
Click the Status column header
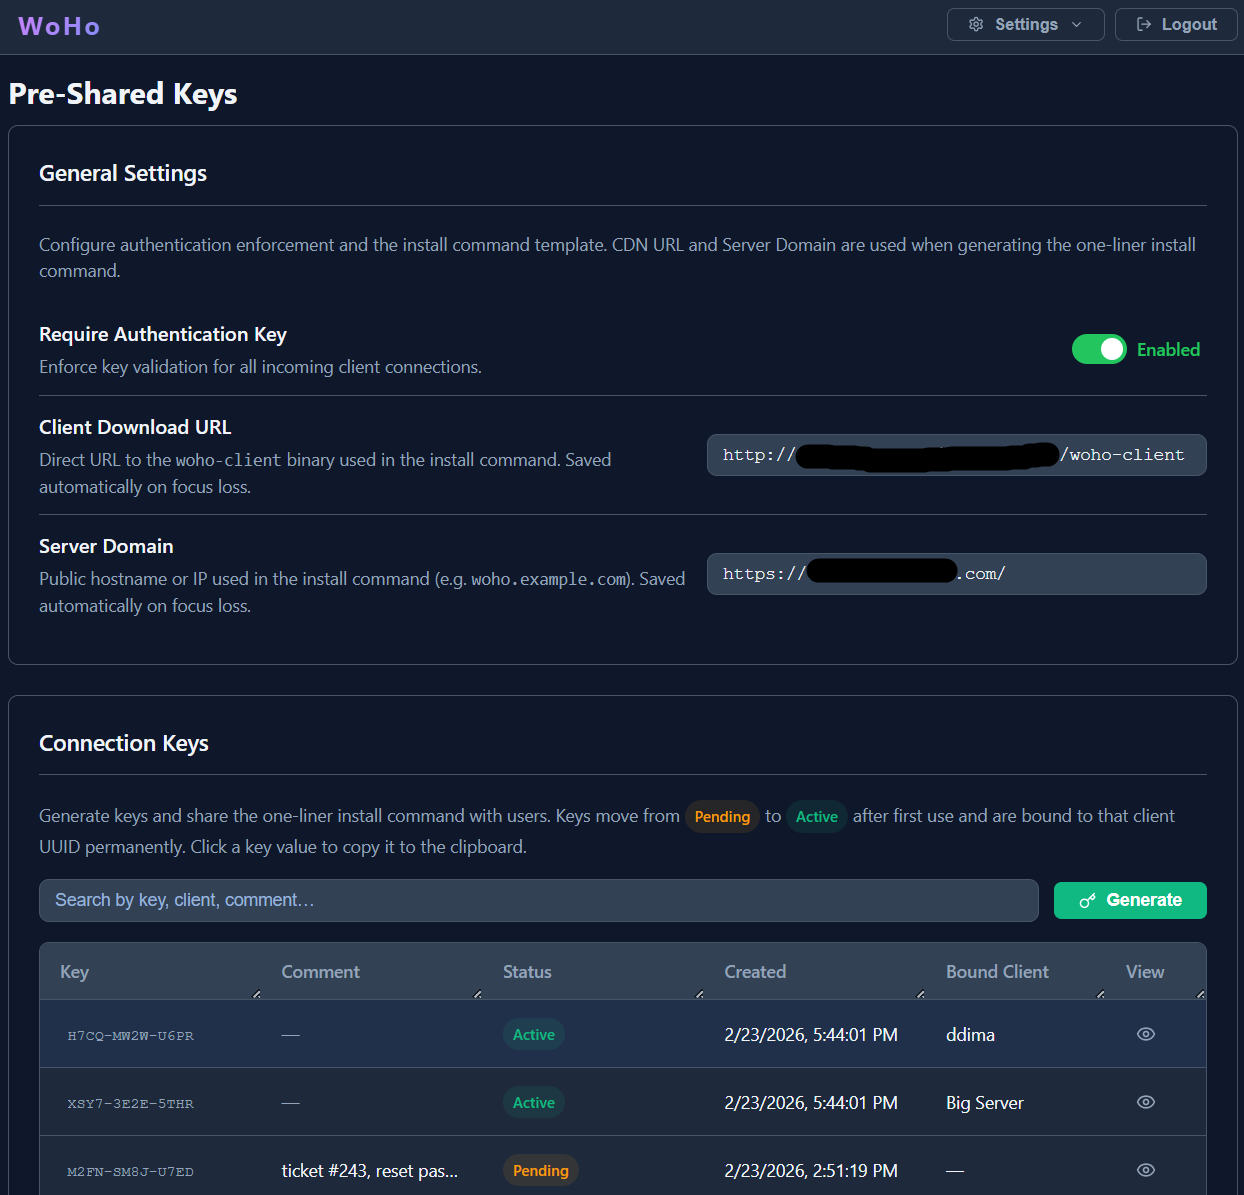pyautogui.click(x=527, y=972)
